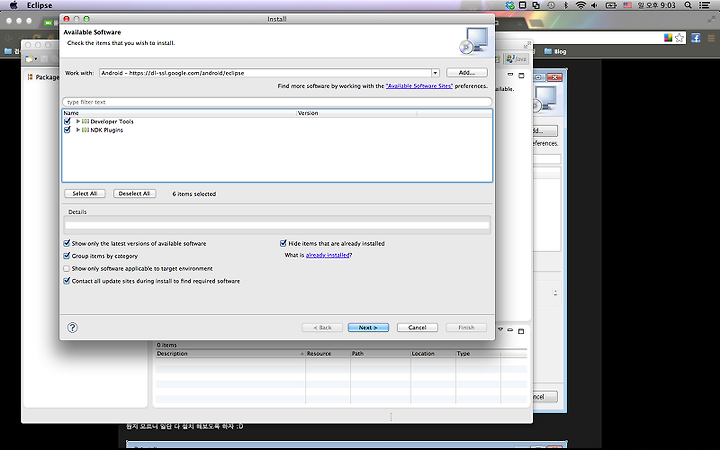The height and width of the screenshot is (450, 720).
Task: Click the Cancel button in Install dialog
Action: (x=417, y=327)
